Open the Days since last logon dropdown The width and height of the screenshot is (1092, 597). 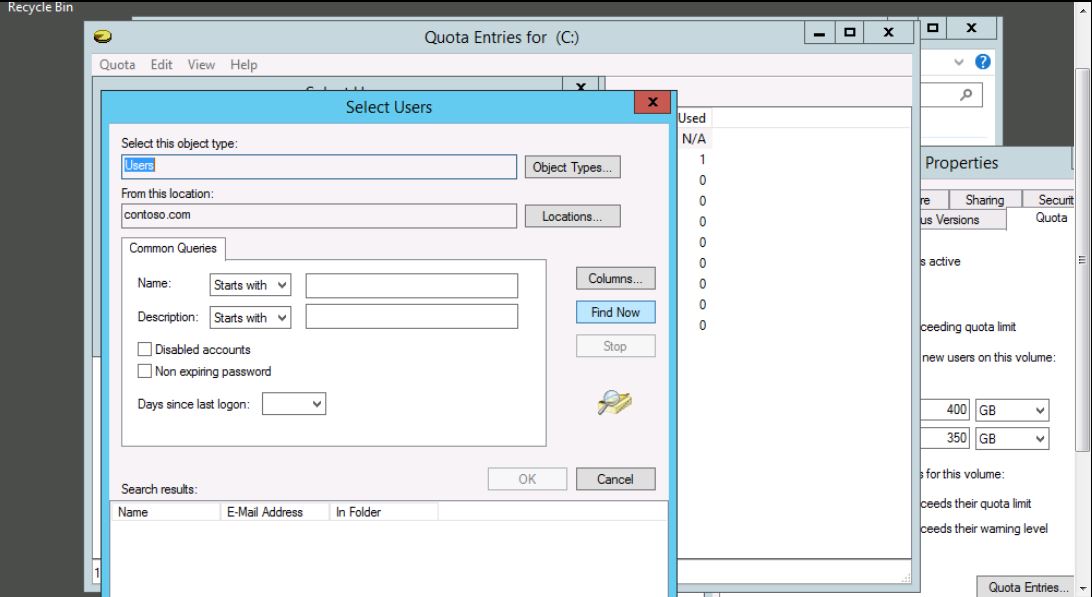click(295, 404)
